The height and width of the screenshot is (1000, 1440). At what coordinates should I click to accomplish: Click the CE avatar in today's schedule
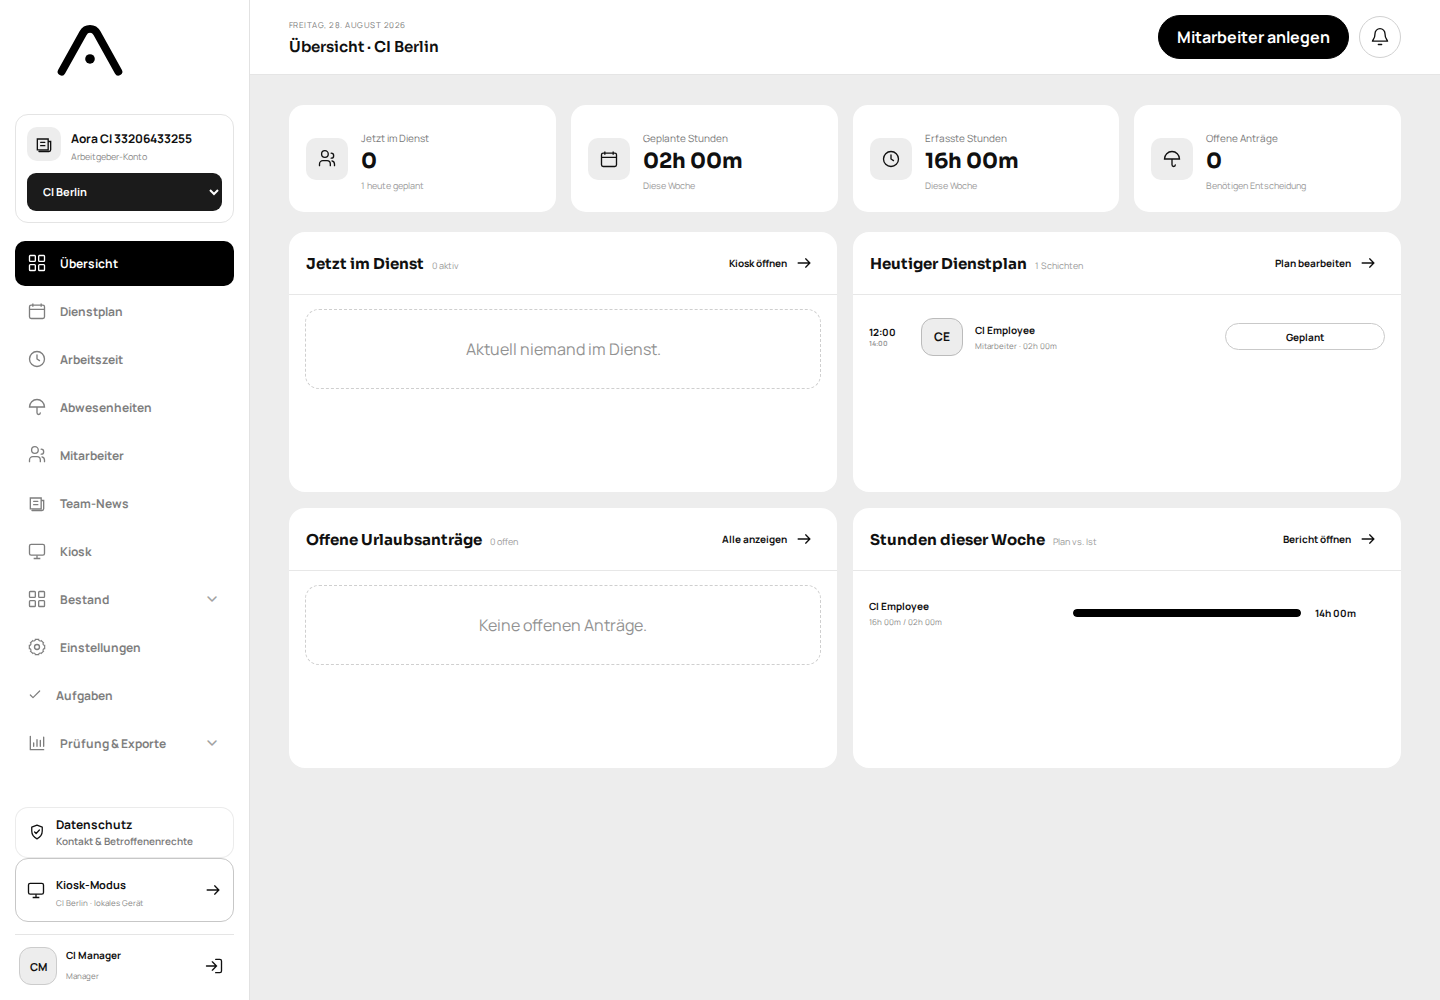[x=942, y=337]
